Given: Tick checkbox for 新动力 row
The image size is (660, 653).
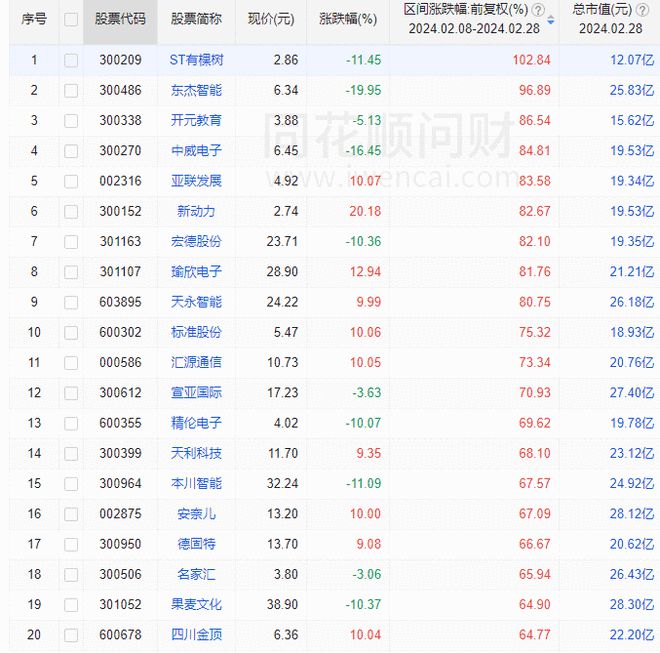Looking at the screenshot, I should (x=71, y=211).
